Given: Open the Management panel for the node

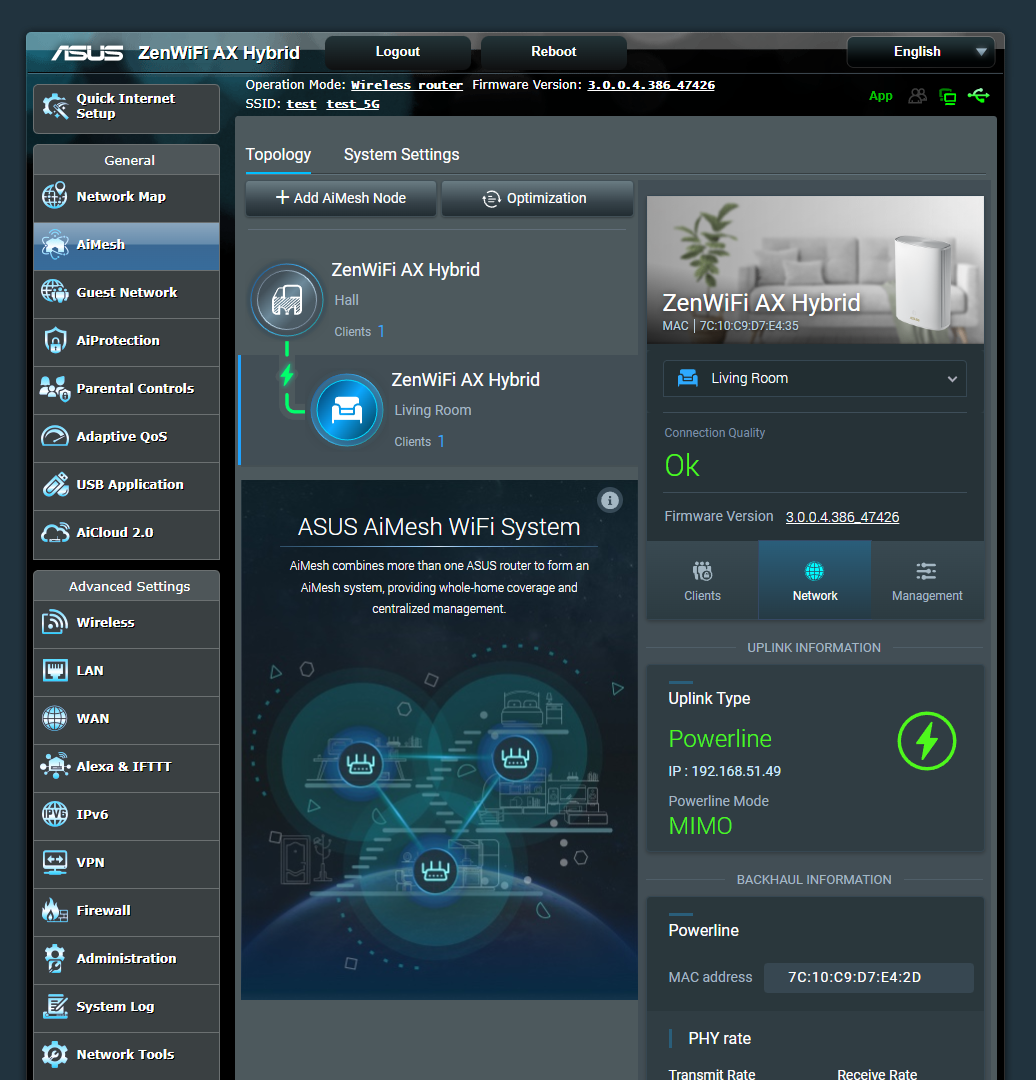Looking at the screenshot, I should tap(926, 578).
